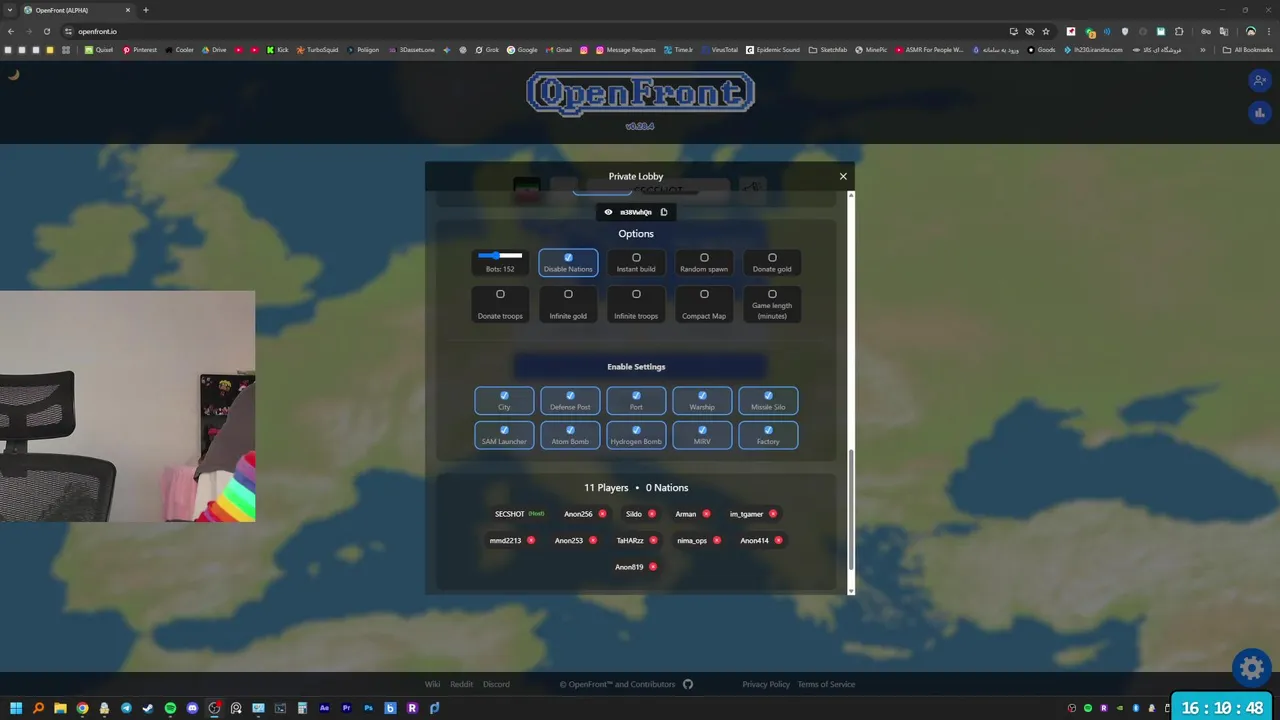Open the Wiki footer link
Image resolution: width=1280 pixels, height=720 pixels.
click(432, 684)
